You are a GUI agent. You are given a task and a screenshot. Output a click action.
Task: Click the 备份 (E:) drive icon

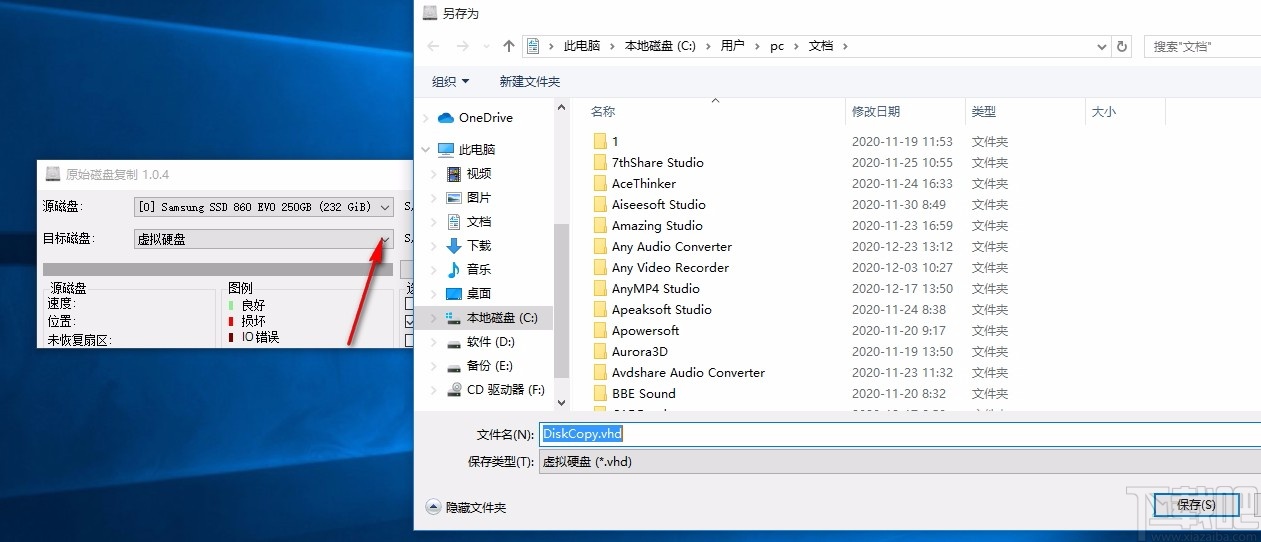(x=454, y=366)
